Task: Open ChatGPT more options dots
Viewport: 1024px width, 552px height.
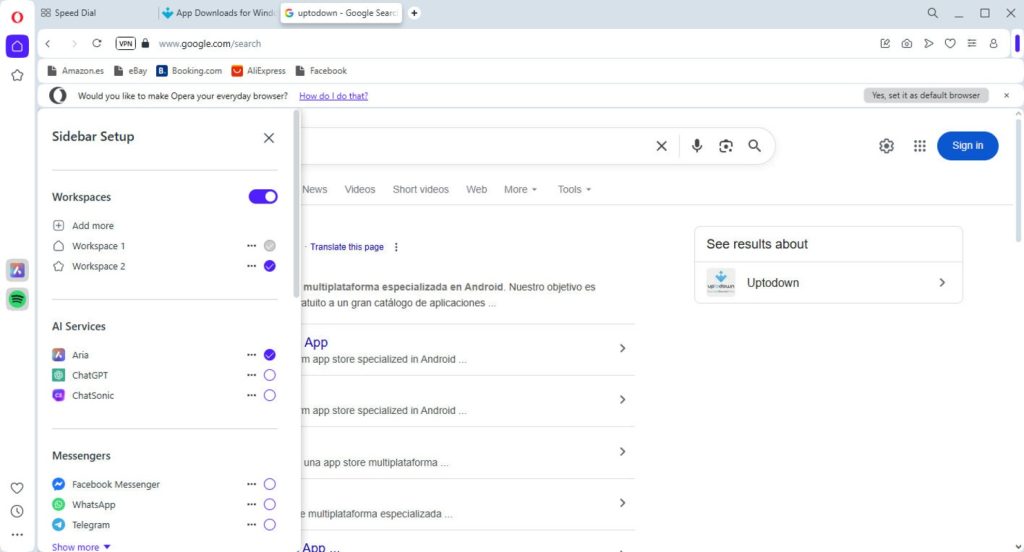Action: 251,375
